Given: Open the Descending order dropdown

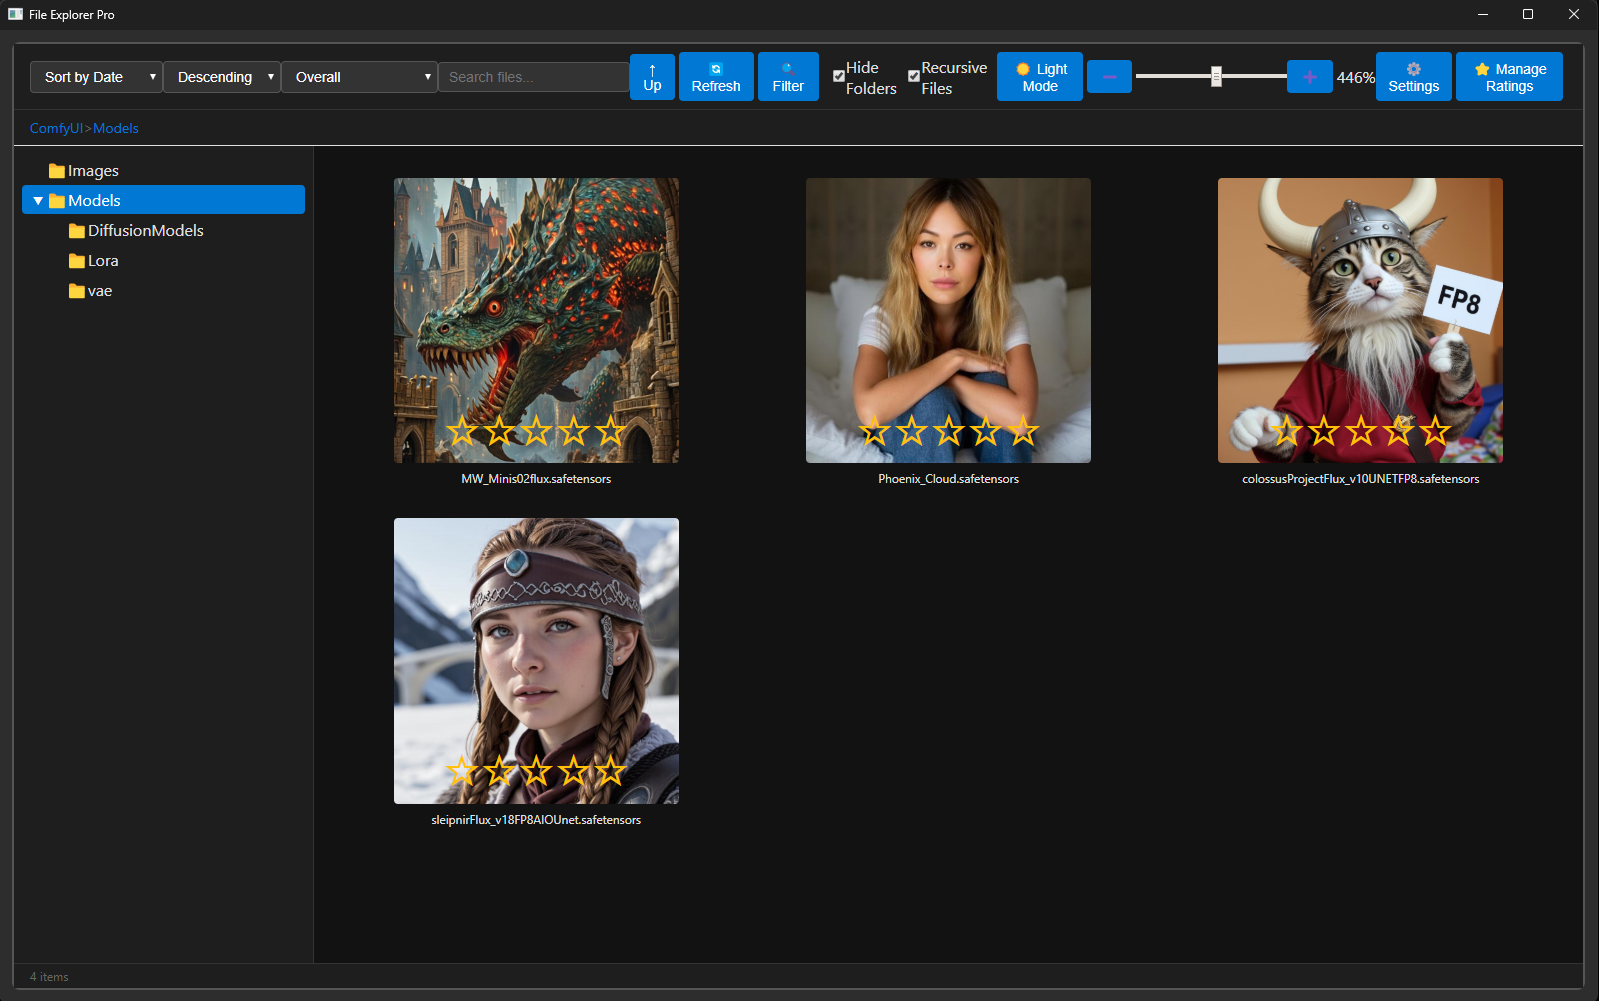Looking at the screenshot, I should point(221,77).
